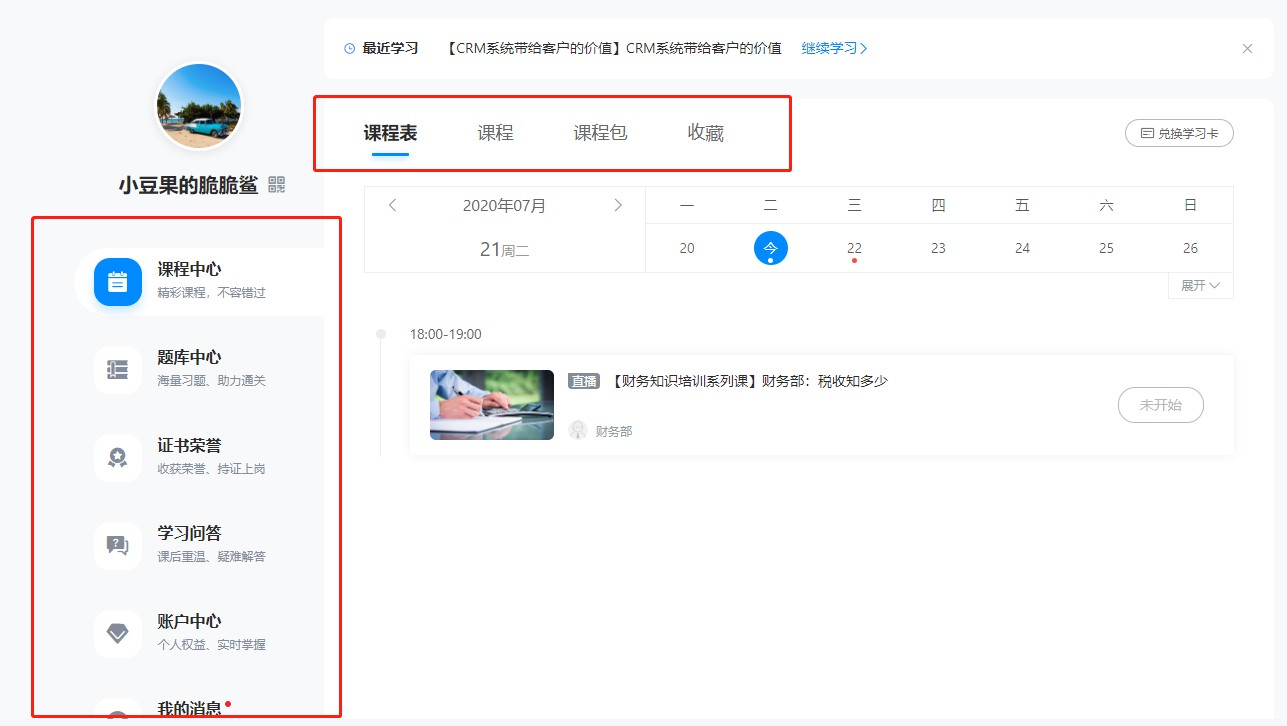
Task: Close the recent learning banner
Action: 1247,48
